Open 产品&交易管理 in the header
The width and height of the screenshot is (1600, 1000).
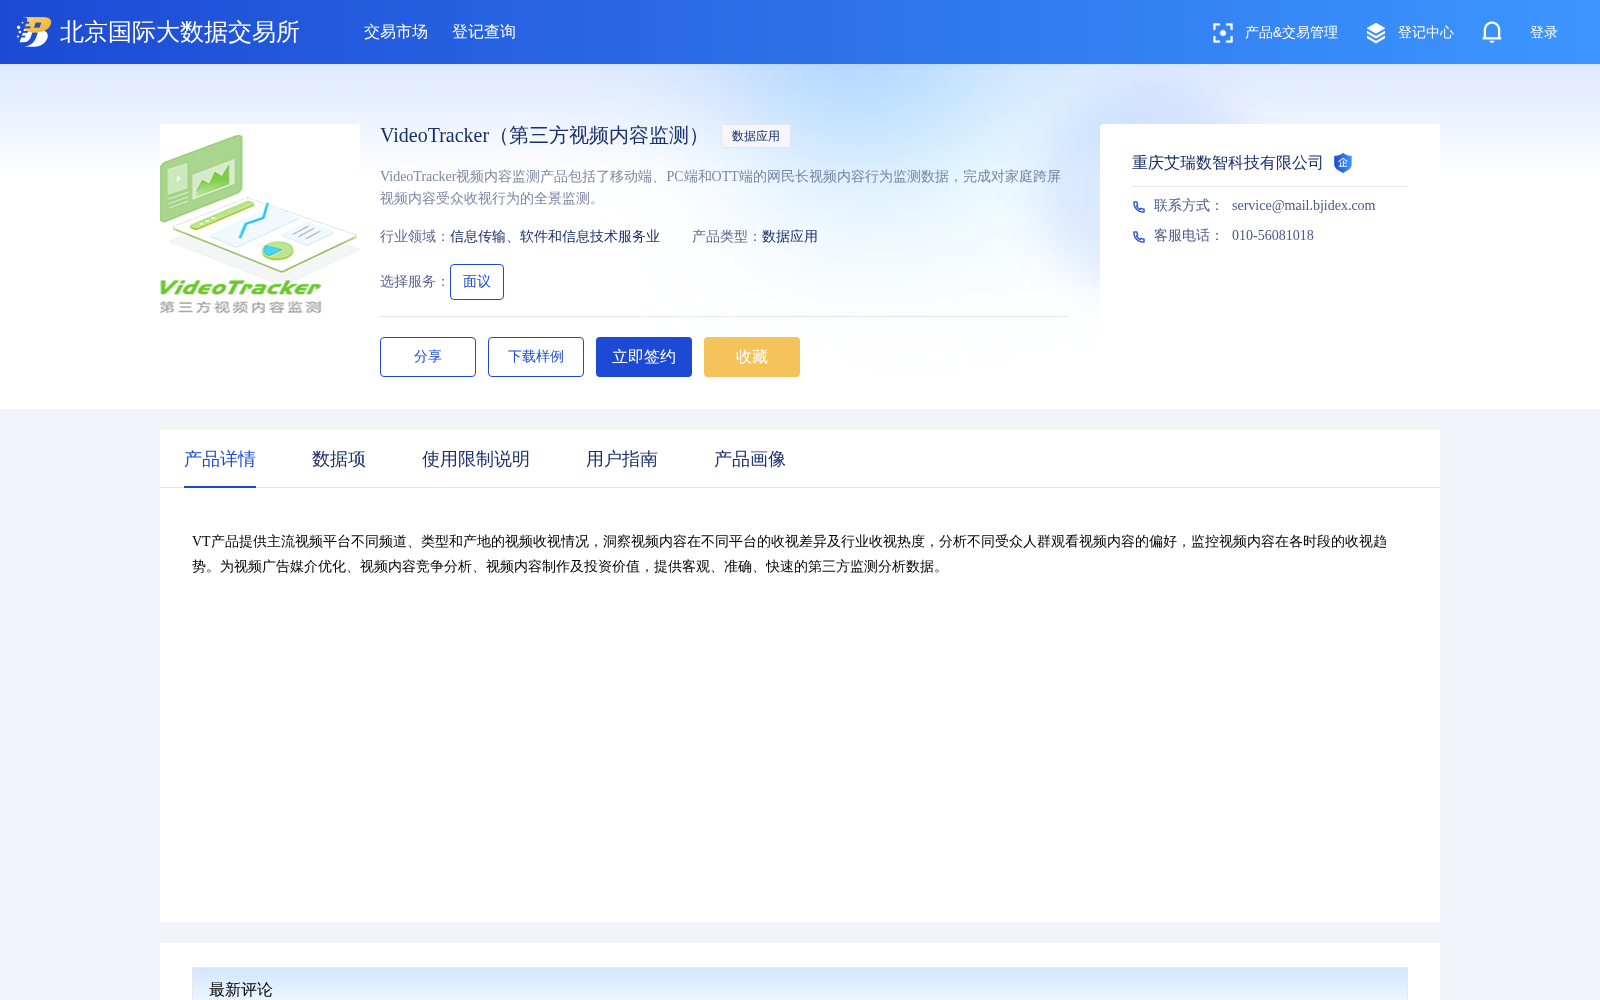[x=1291, y=33]
